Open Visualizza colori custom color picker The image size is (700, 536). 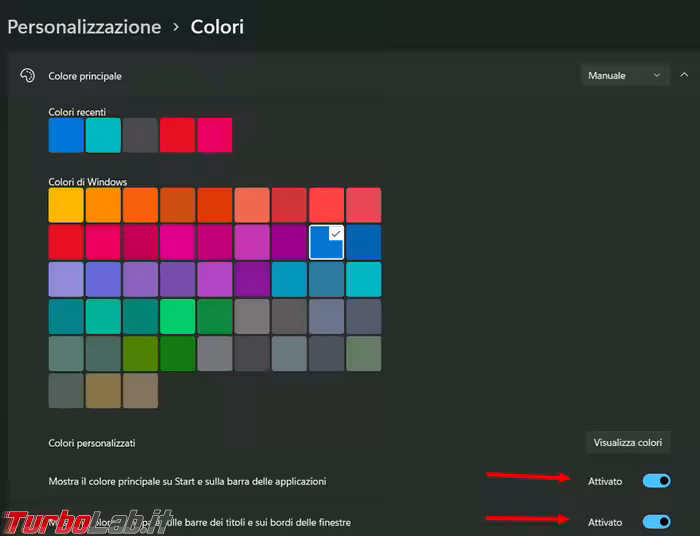[x=627, y=442]
